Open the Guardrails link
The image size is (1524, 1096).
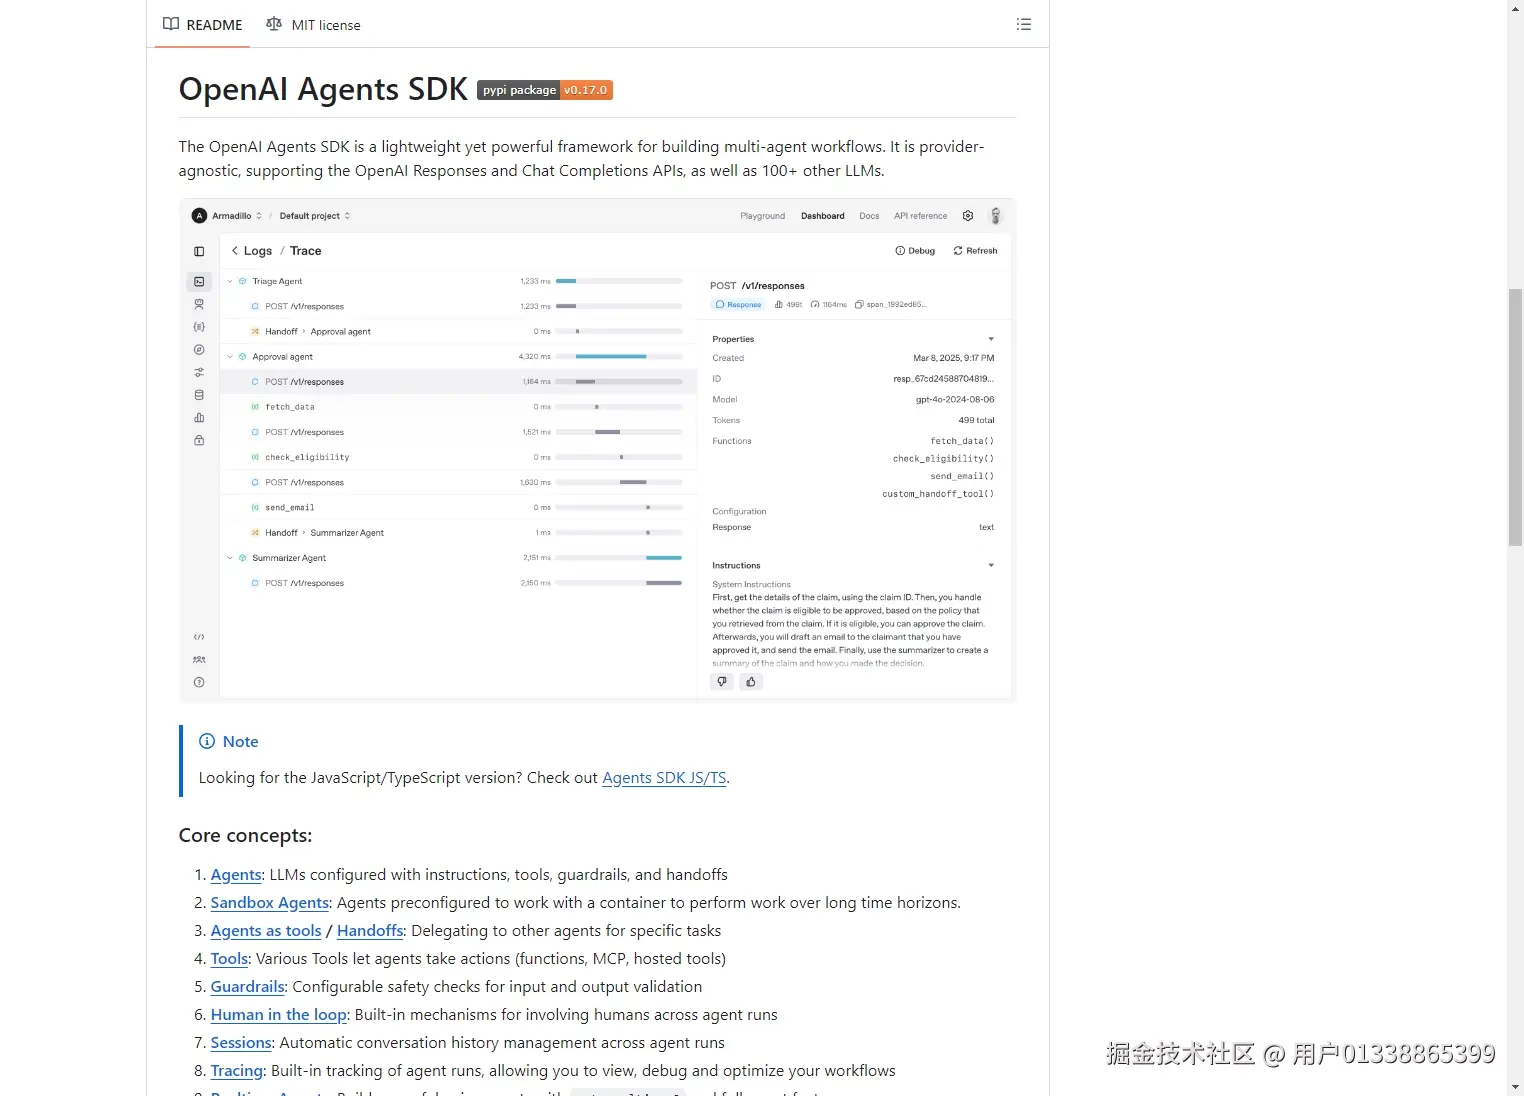(248, 987)
